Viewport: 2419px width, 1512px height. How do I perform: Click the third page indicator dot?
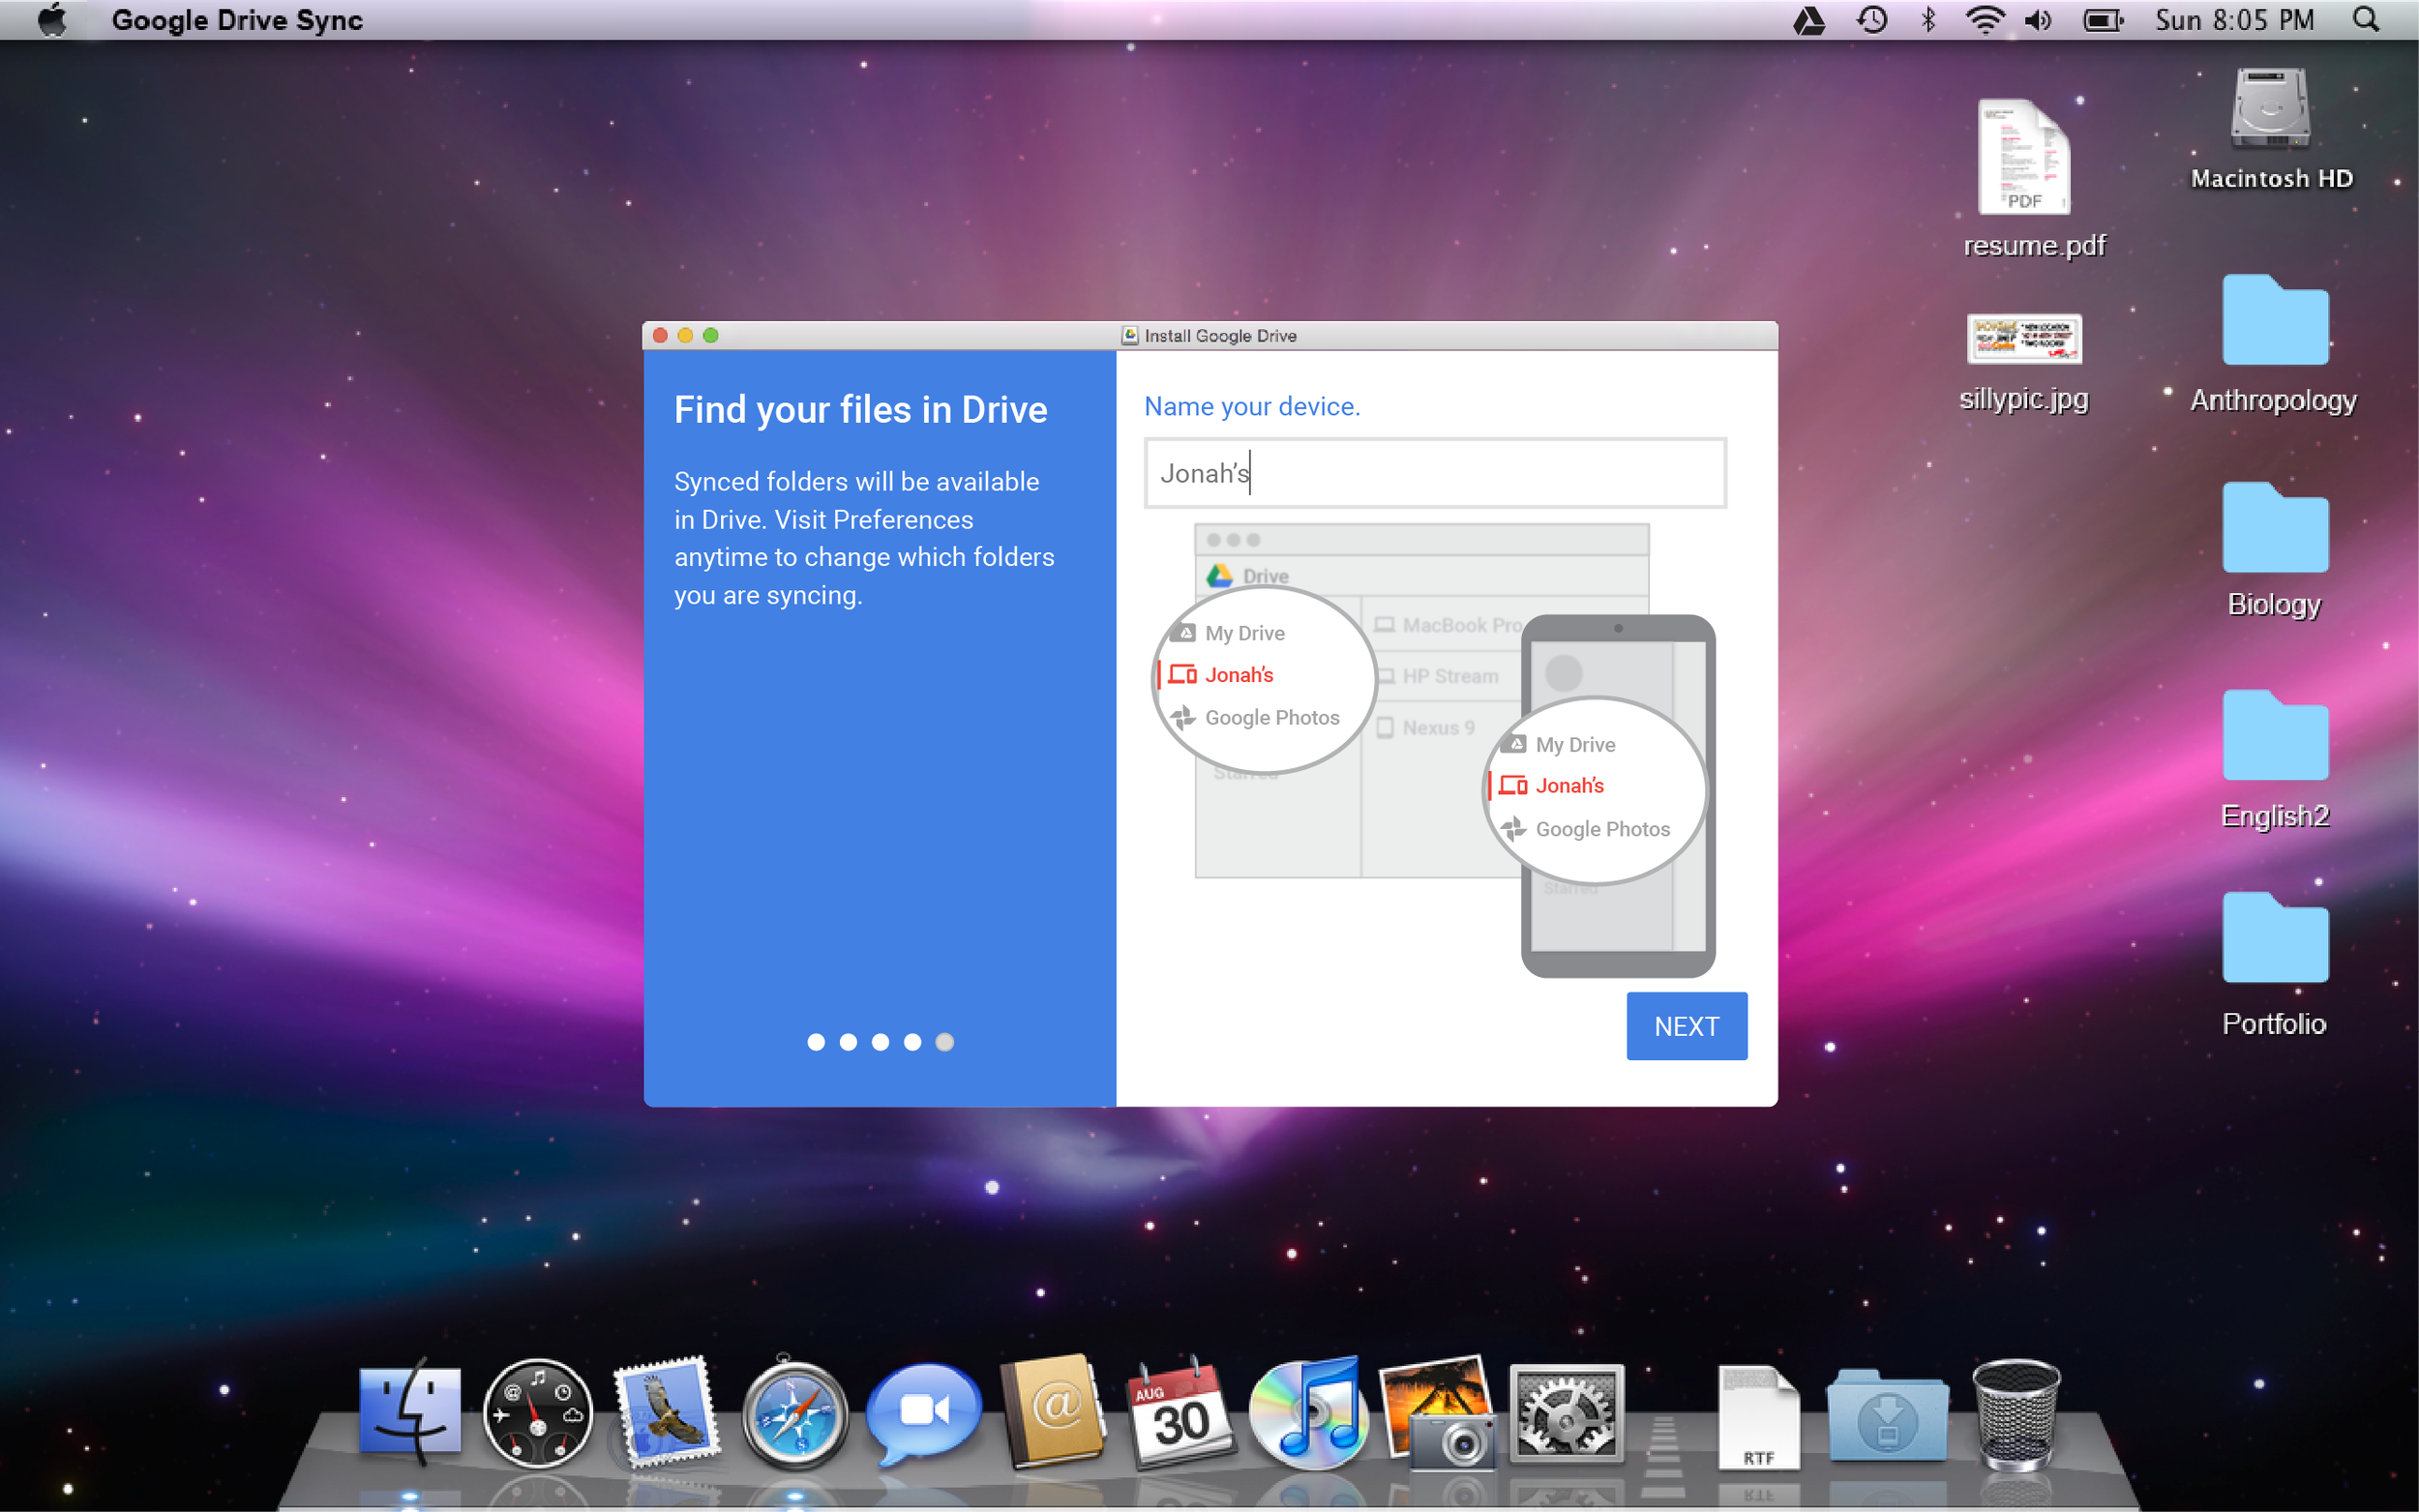pyautogui.click(x=880, y=1042)
